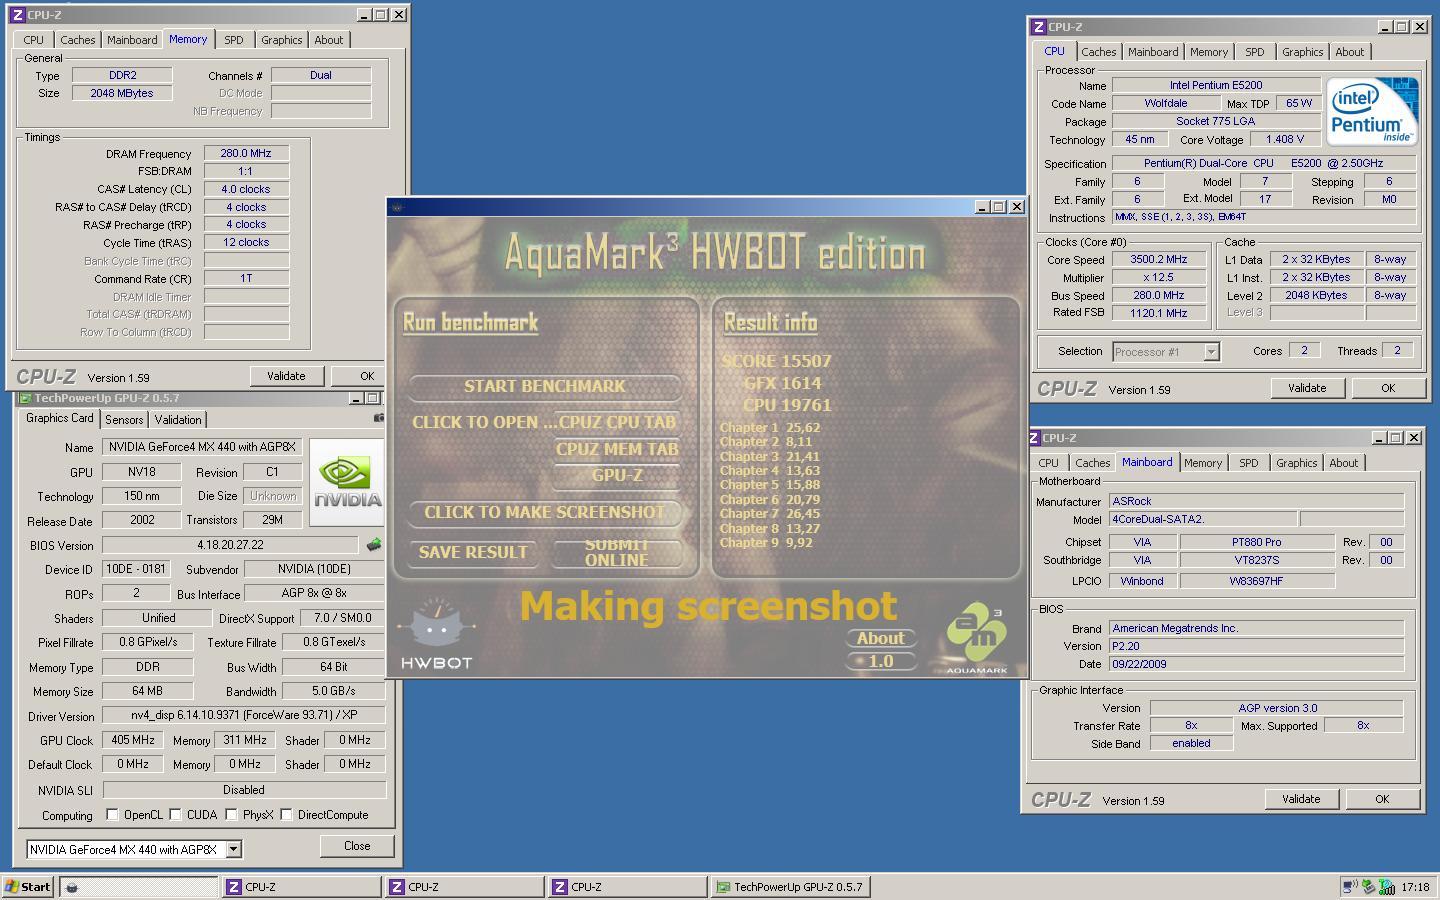This screenshot has width=1440, height=900.
Task: Click the system tray clock showing 17:18
Action: (1415, 886)
